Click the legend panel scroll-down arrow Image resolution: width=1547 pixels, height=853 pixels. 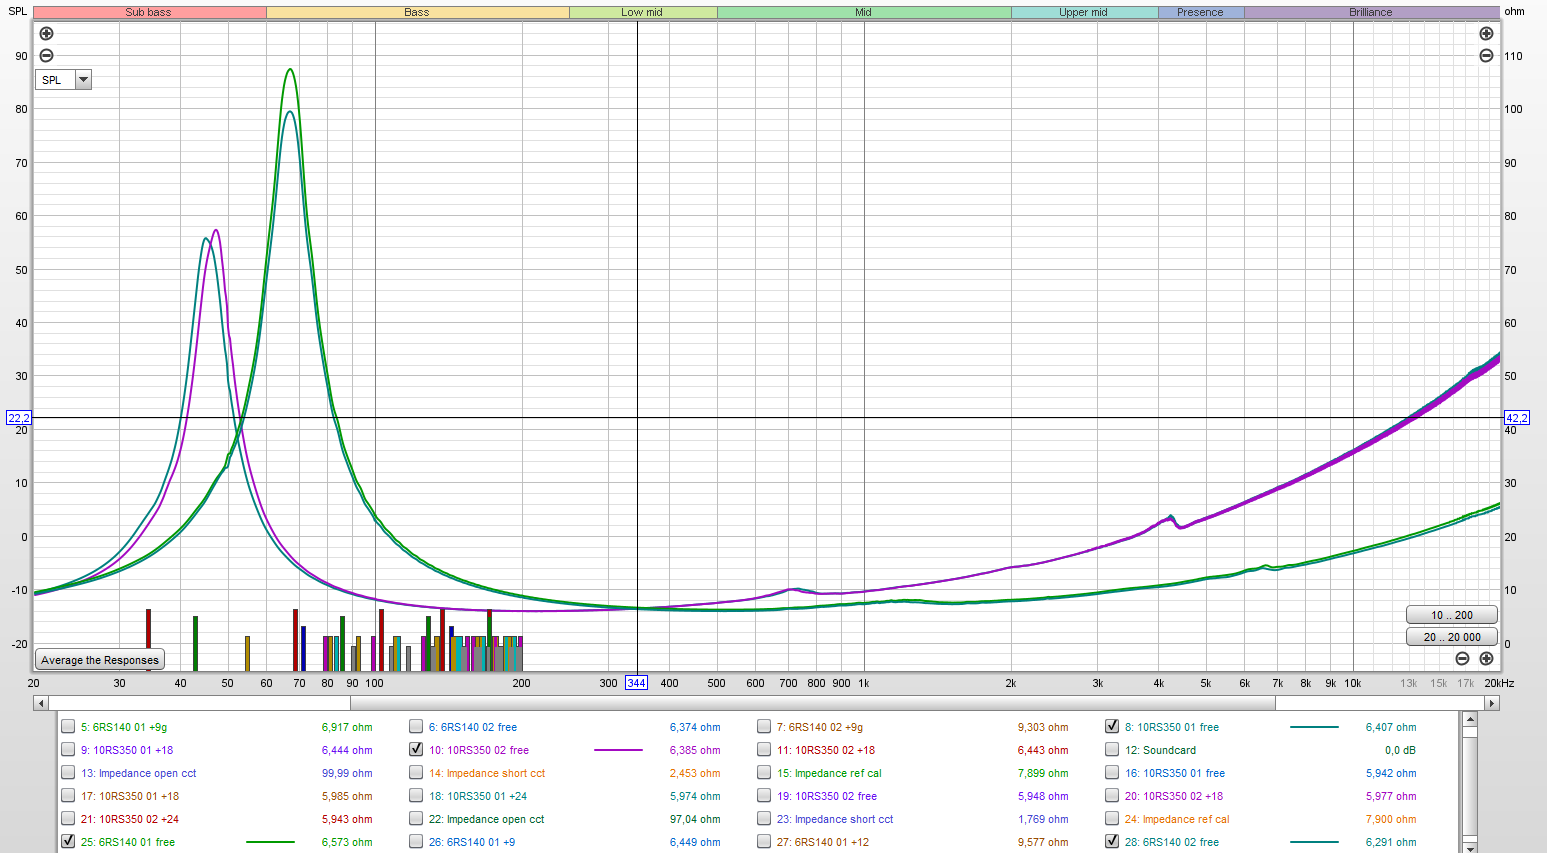[1469, 846]
